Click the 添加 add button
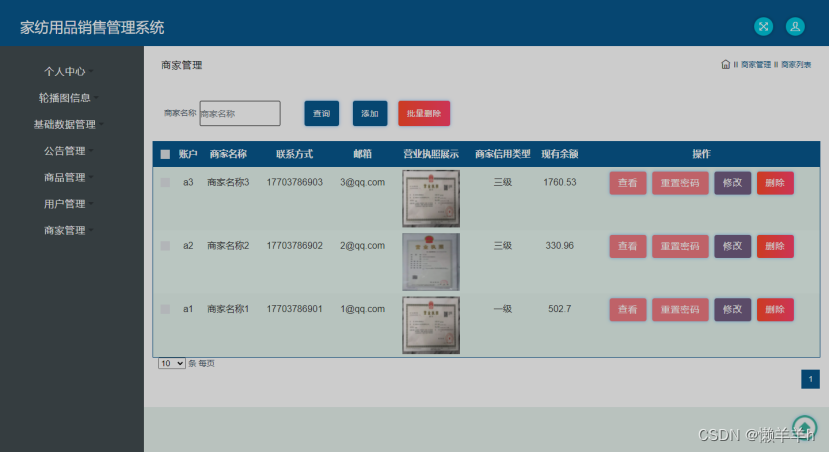Viewport: 830px width, 453px height. (370, 113)
